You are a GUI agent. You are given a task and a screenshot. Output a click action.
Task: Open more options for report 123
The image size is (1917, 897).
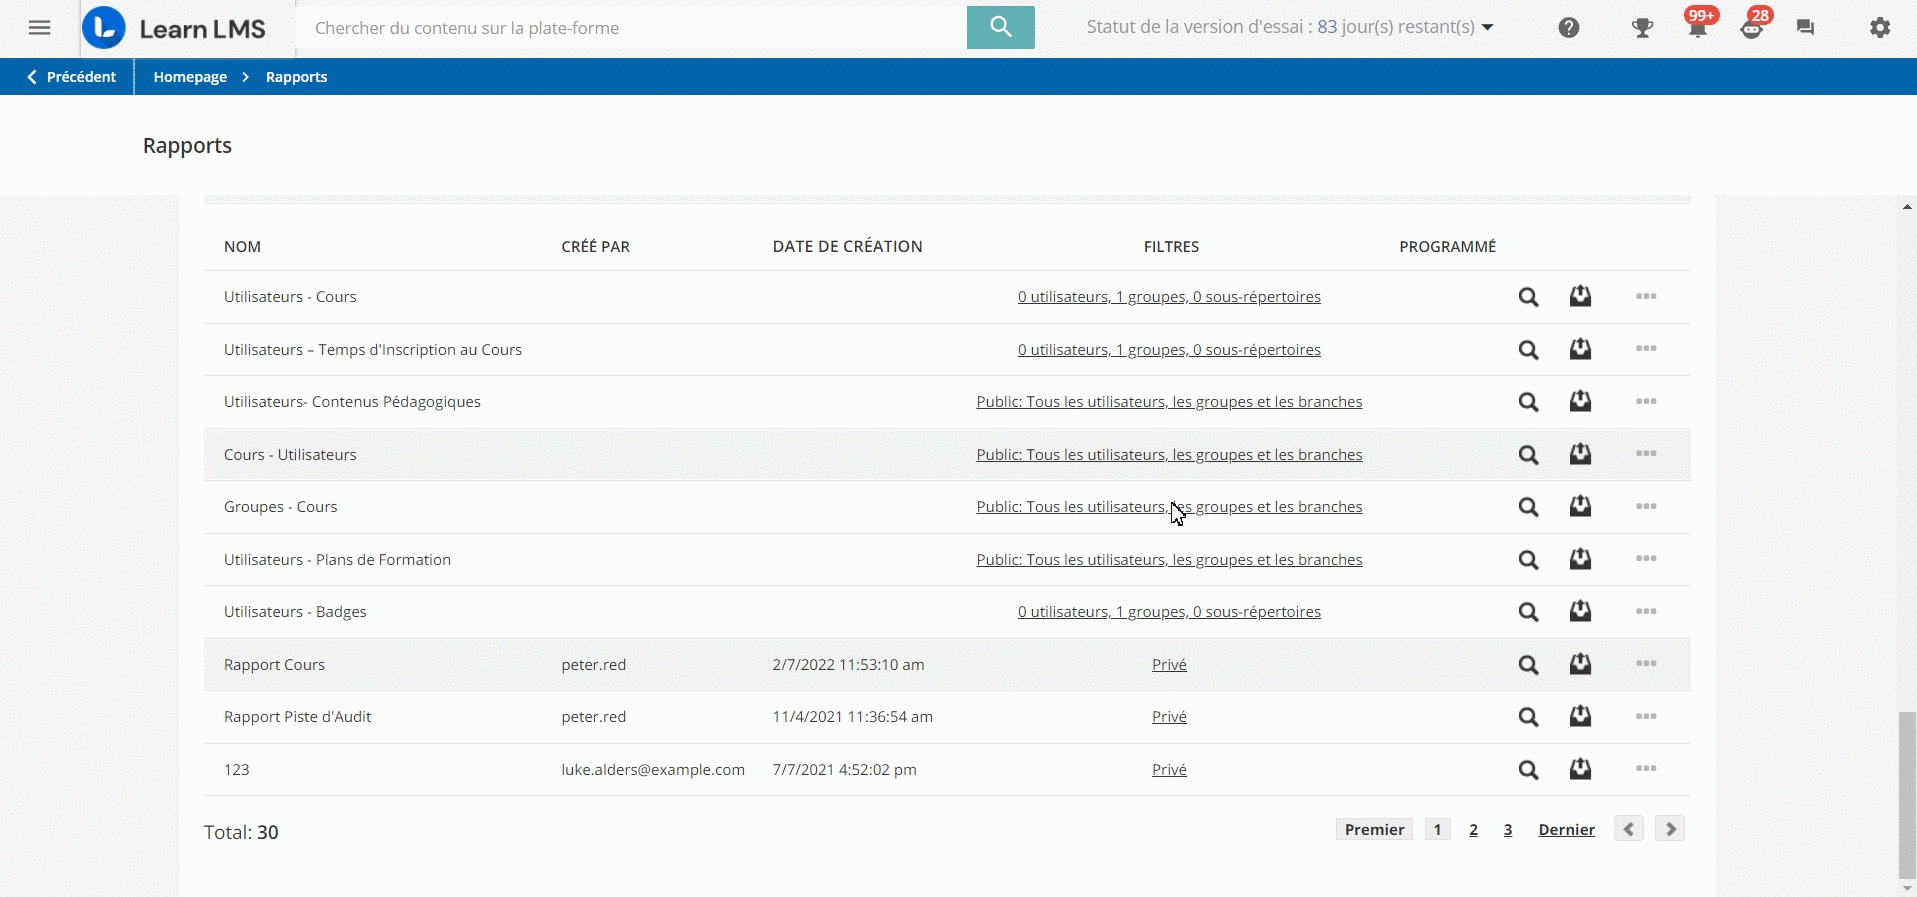click(x=1646, y=769)
